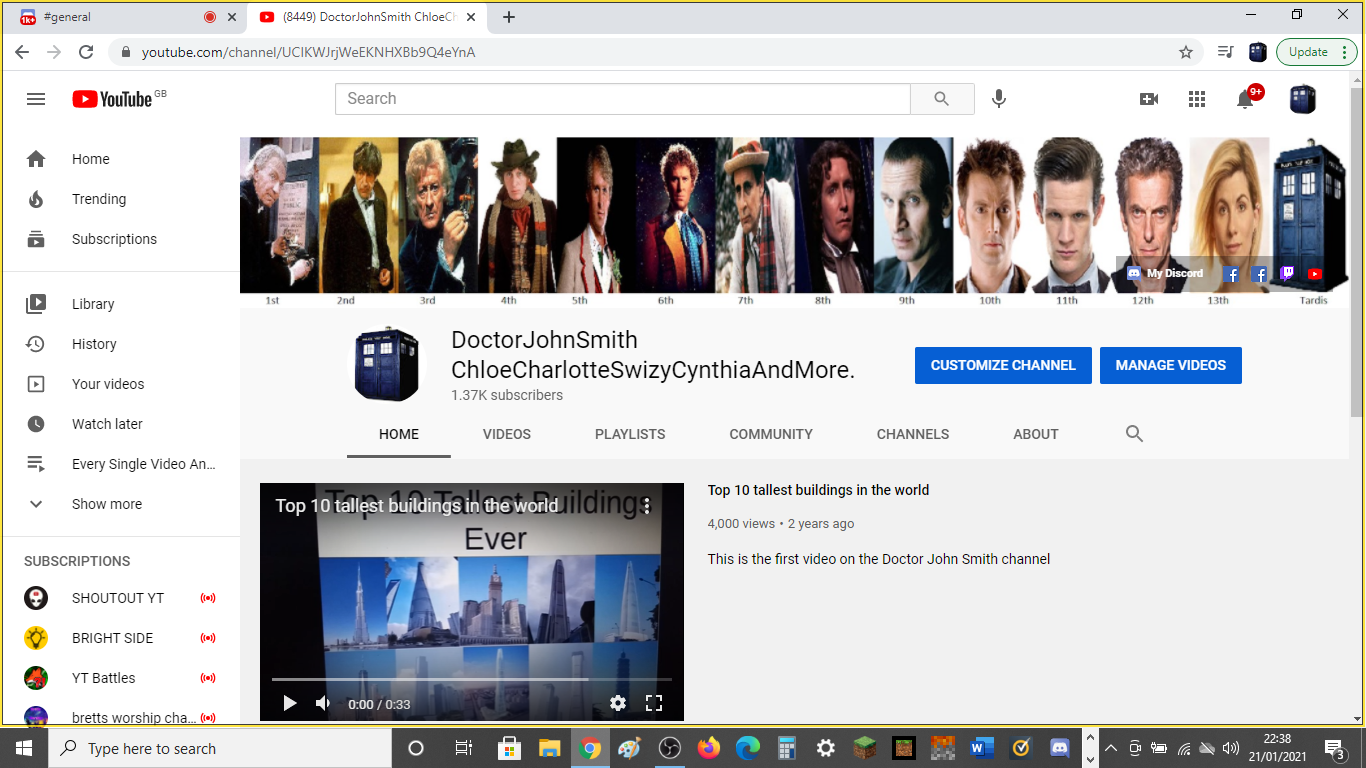This screenshot has height=768, width=1366.
Task: Click the address bar URL
Action: point(308,52)
